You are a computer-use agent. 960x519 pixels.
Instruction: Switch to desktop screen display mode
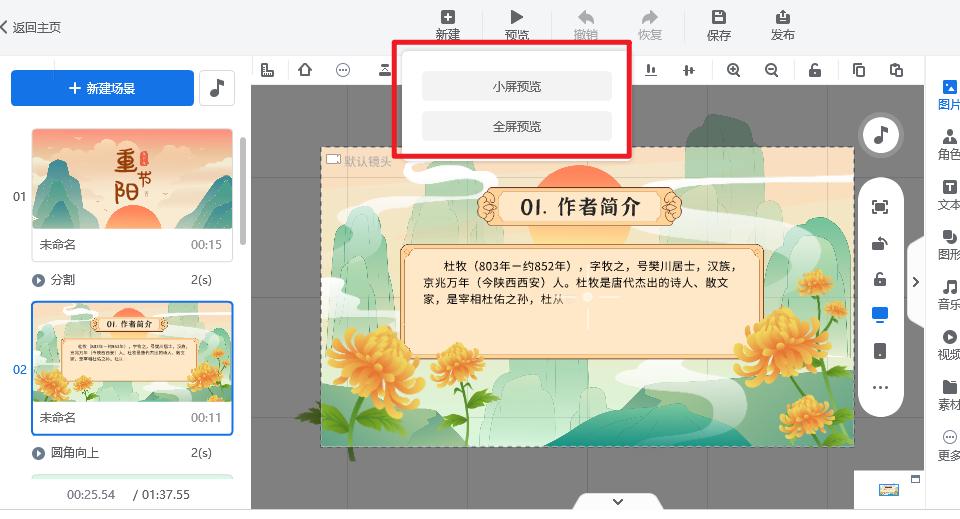tap(880, 315)
